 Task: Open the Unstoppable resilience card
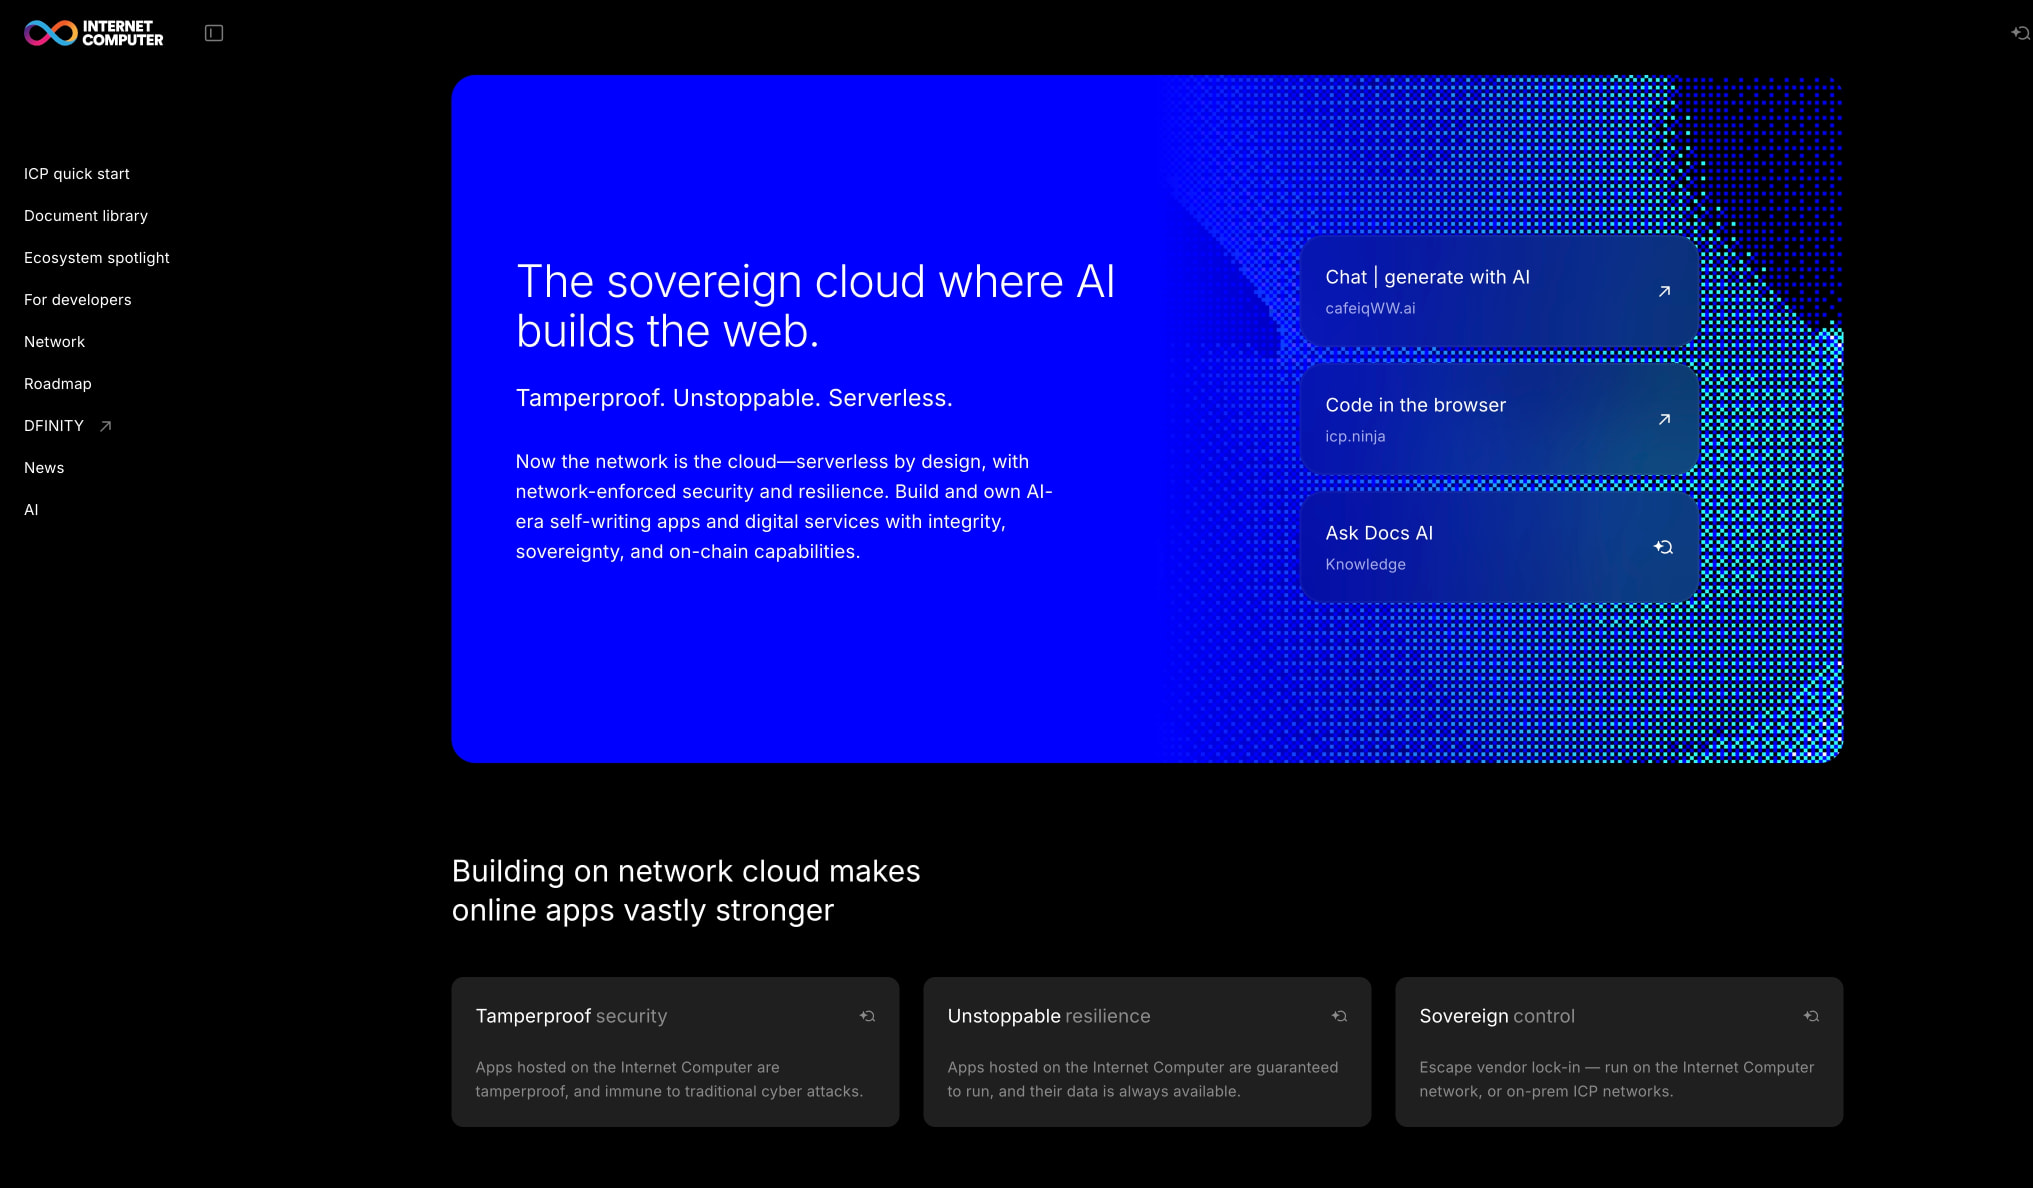pos(1147,1052)
